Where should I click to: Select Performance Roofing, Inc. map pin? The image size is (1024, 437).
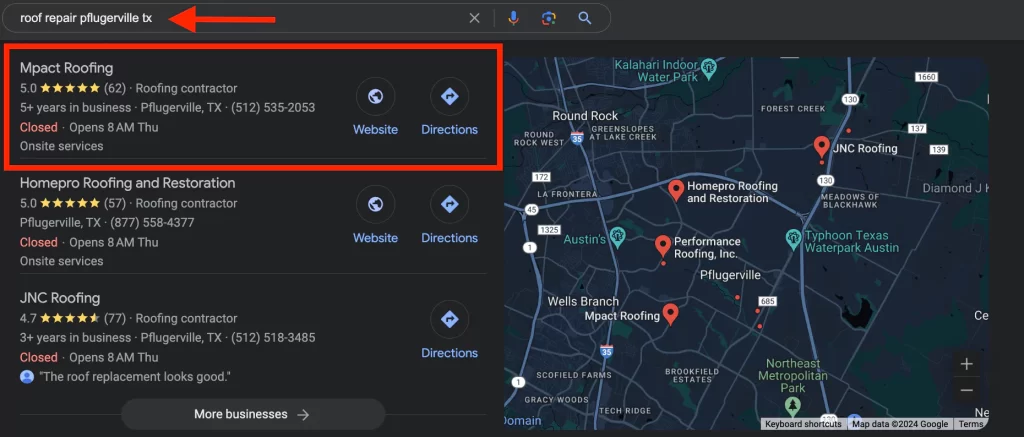[x=663, y=246]
